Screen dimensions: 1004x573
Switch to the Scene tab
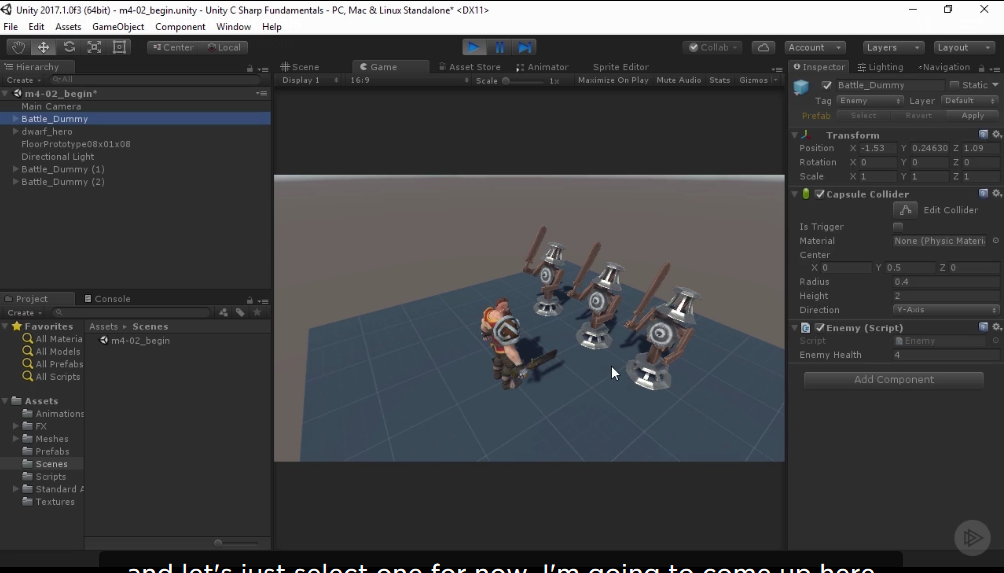300,67
